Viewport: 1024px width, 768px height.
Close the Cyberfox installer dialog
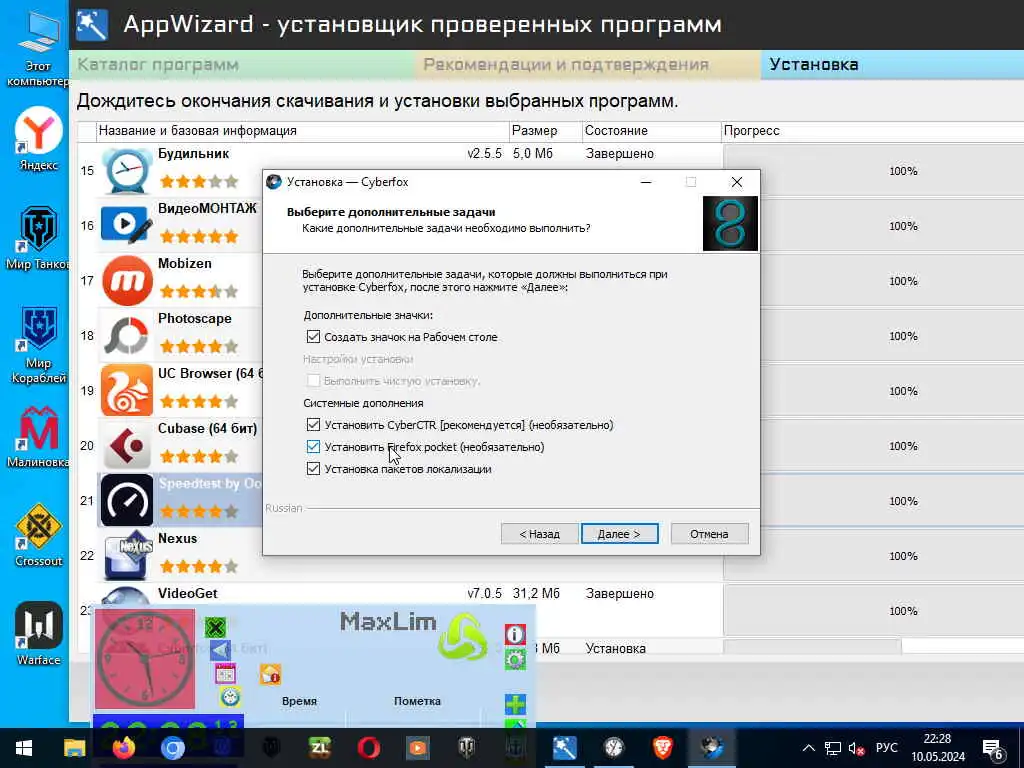[x=737, y=182]
